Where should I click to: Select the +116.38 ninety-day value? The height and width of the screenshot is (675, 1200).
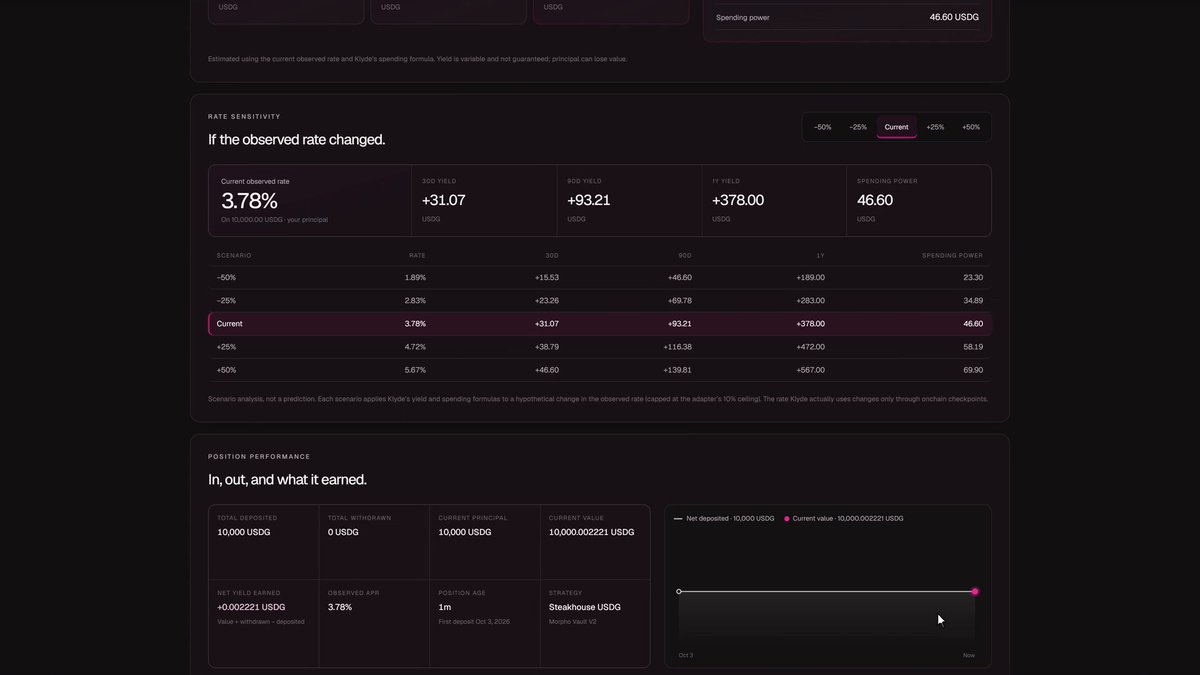coord(677,347)
